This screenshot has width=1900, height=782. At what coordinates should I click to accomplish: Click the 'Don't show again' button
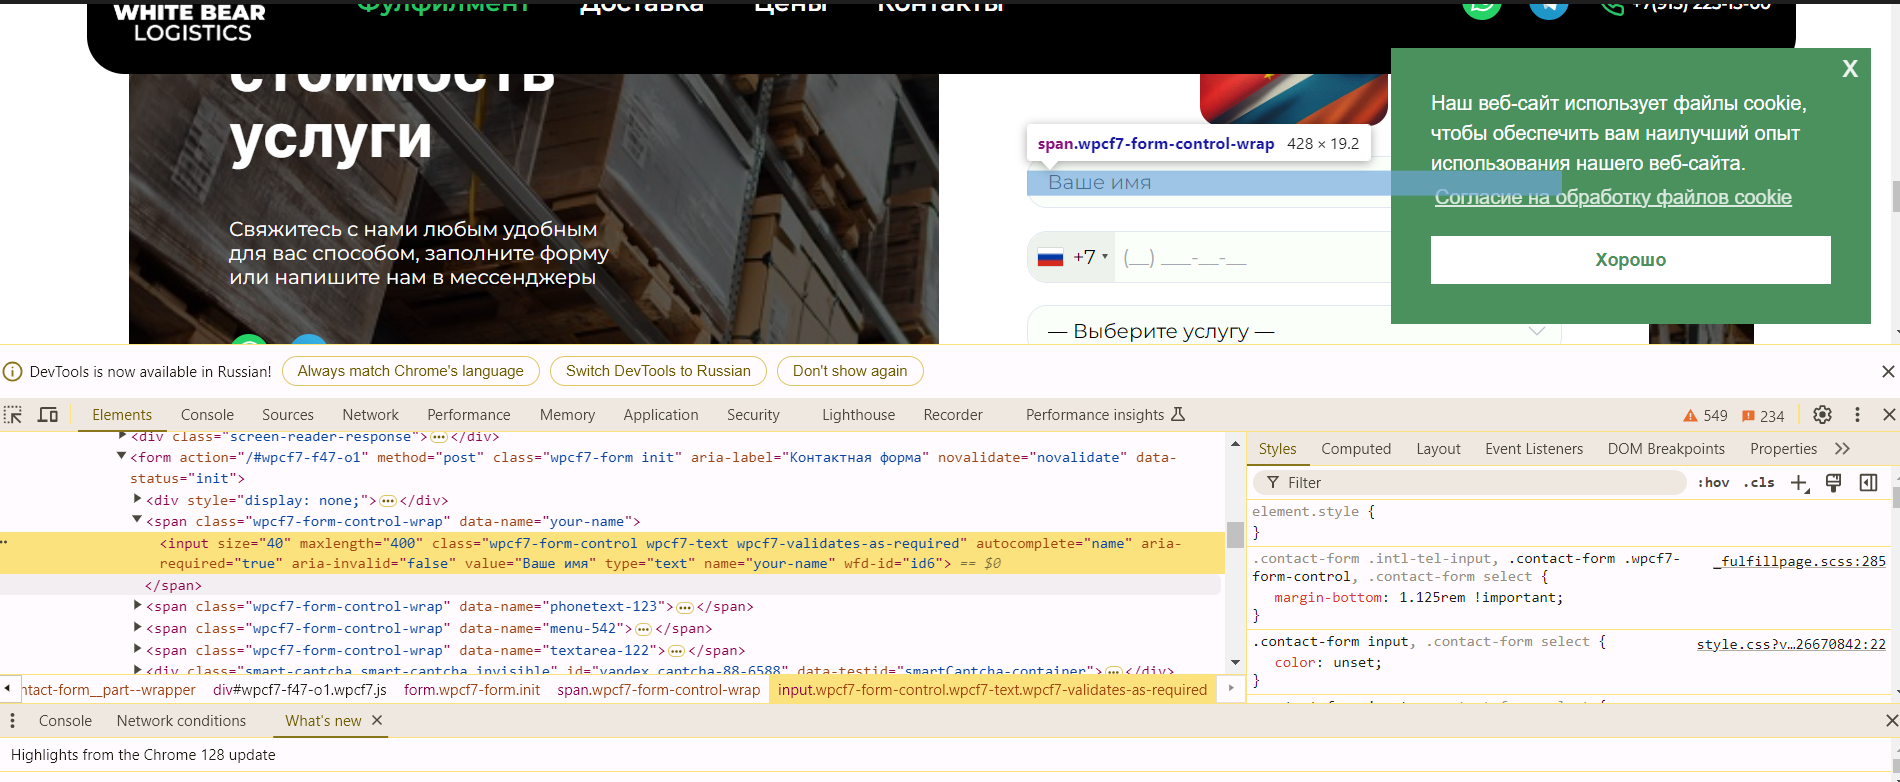click(x=850, y=371)
